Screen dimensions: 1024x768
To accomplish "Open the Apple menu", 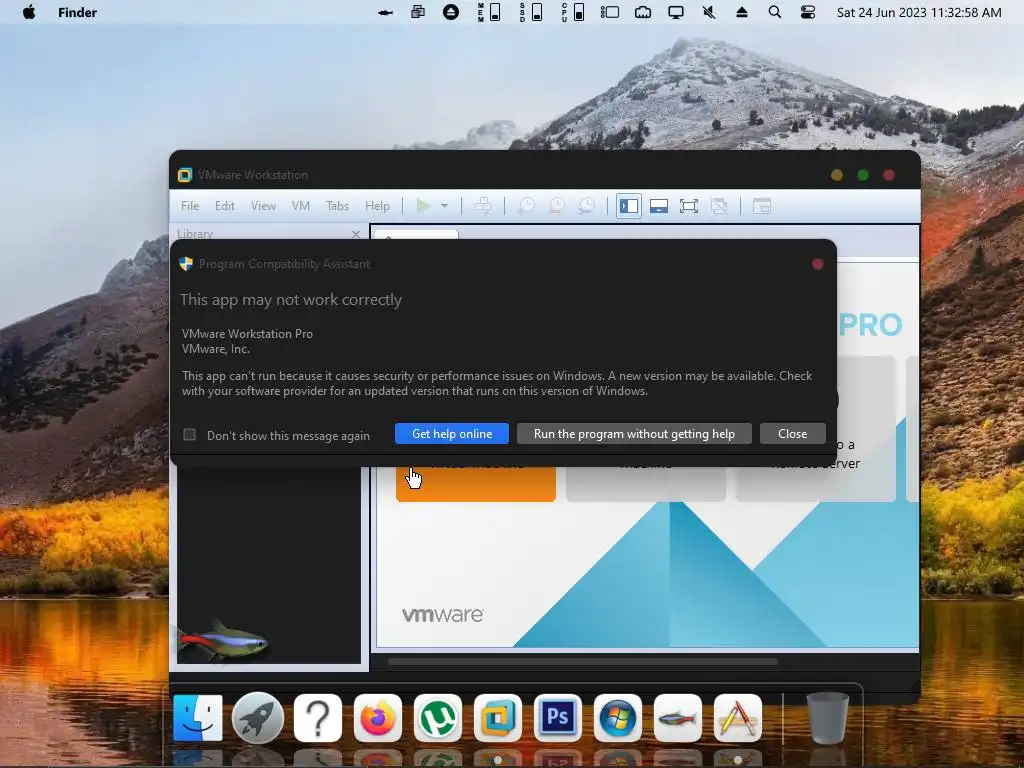I will (x=29, y=12).
